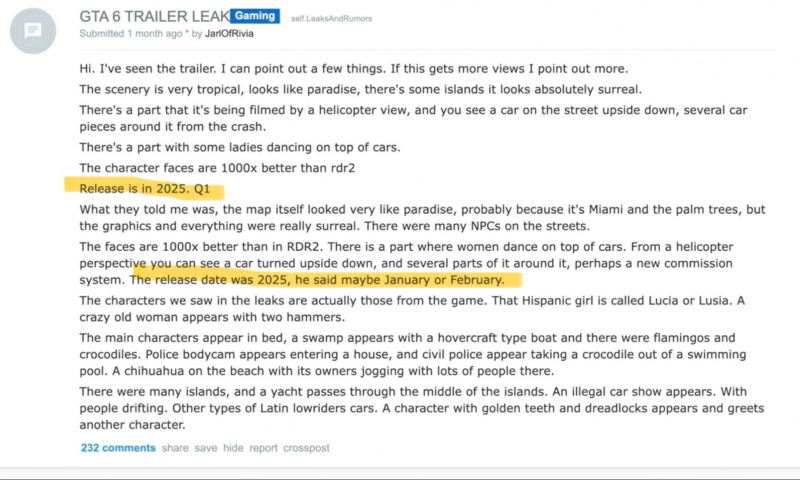
Task: Click the highlighted 'January or February' sentence
Action: tap(317, 280)
